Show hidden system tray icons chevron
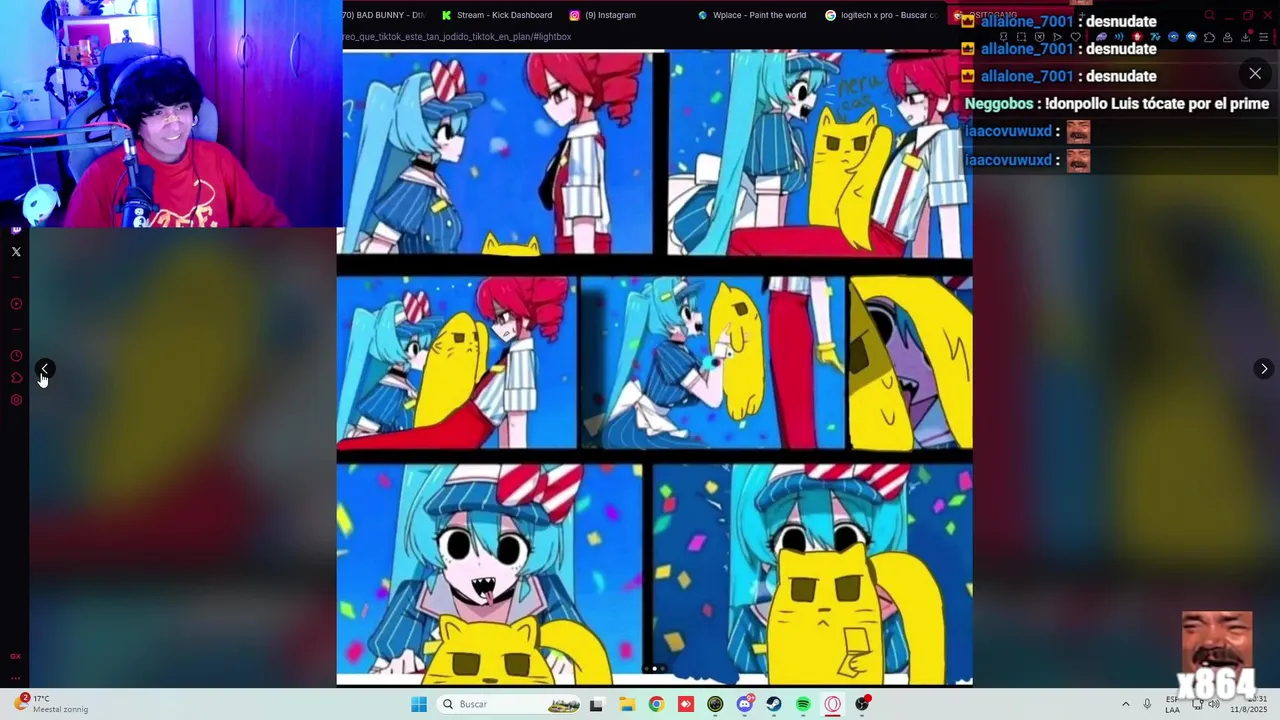The image size is (1280, 720). 1125,704
